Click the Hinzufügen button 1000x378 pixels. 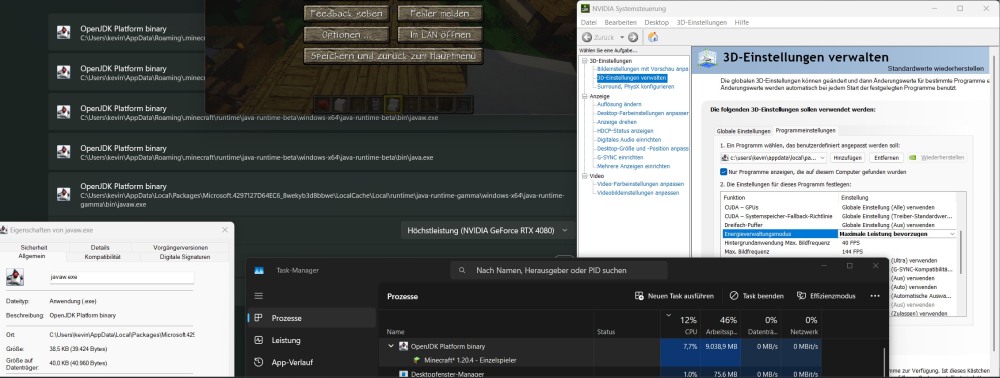pyautogui.click(x=848, y=157)
